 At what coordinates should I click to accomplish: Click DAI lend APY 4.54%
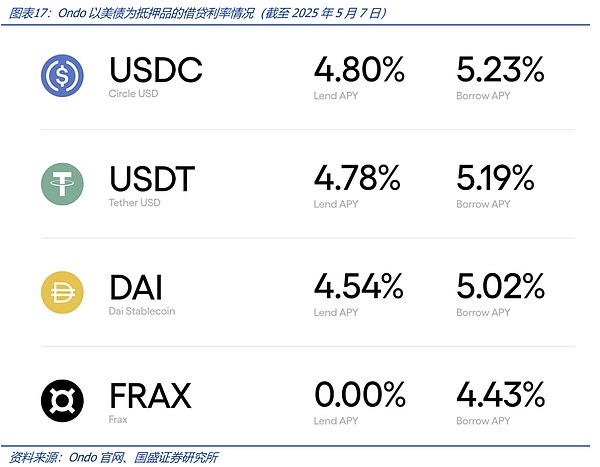(358, 287)
